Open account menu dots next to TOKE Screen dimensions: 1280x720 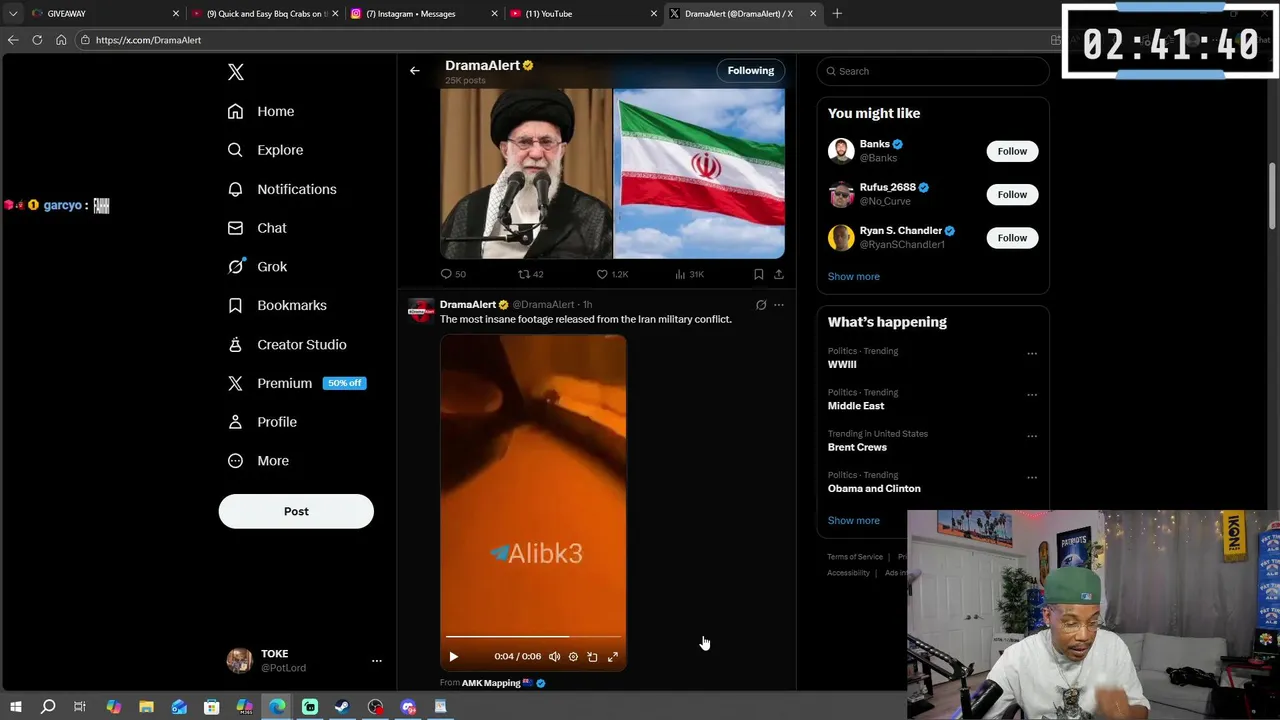point(377,661)
